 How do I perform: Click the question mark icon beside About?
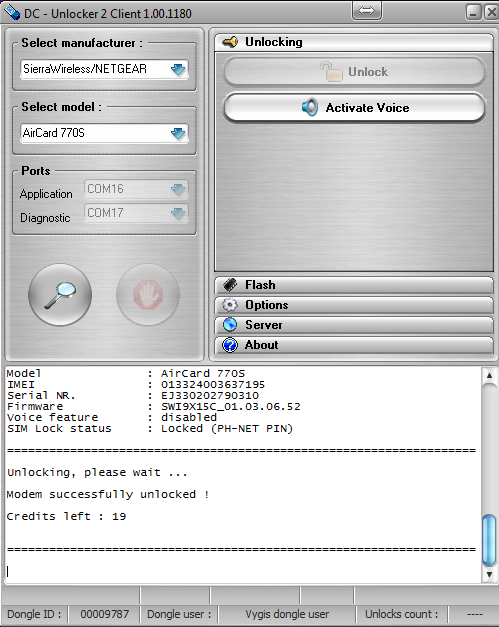click(230, 345)
